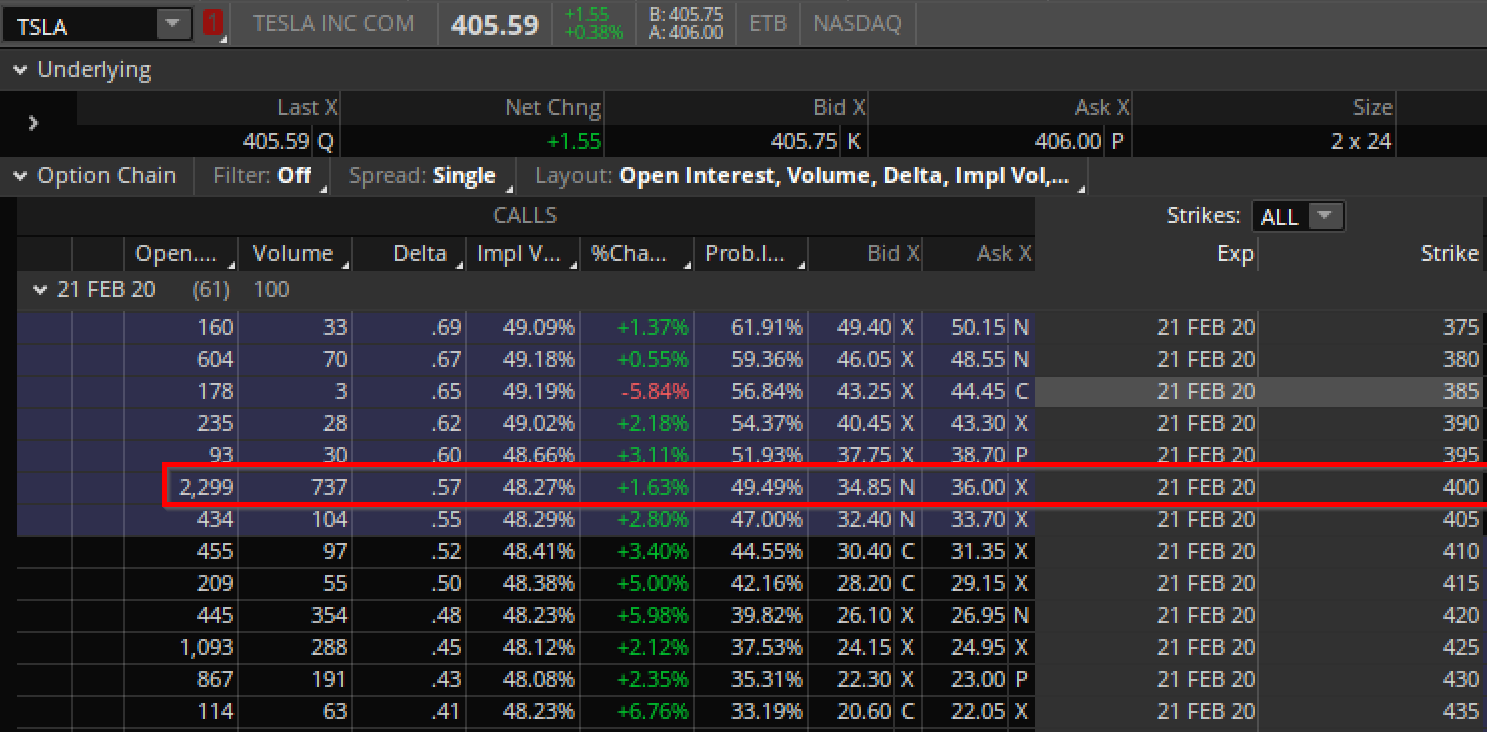This screenshot has height=732, width=1487.
Task: Click the 354 volume cell for strike 420
Action: click(x=295, y=615)
